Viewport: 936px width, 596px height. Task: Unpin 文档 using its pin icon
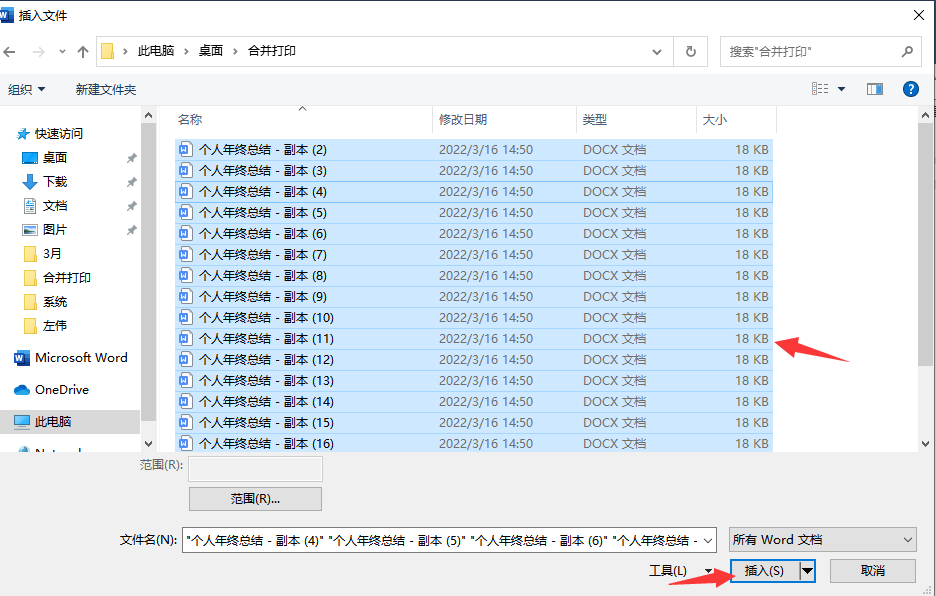click(x=131, y=206)
